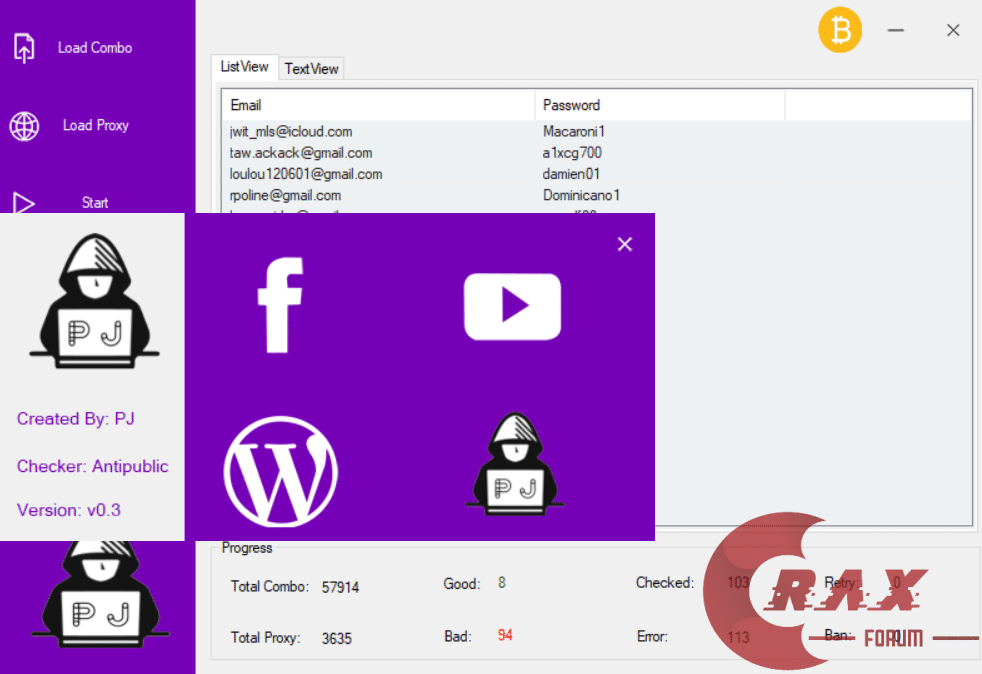
Task: Click the password cell Macaroni1
Action: [574, 132]
